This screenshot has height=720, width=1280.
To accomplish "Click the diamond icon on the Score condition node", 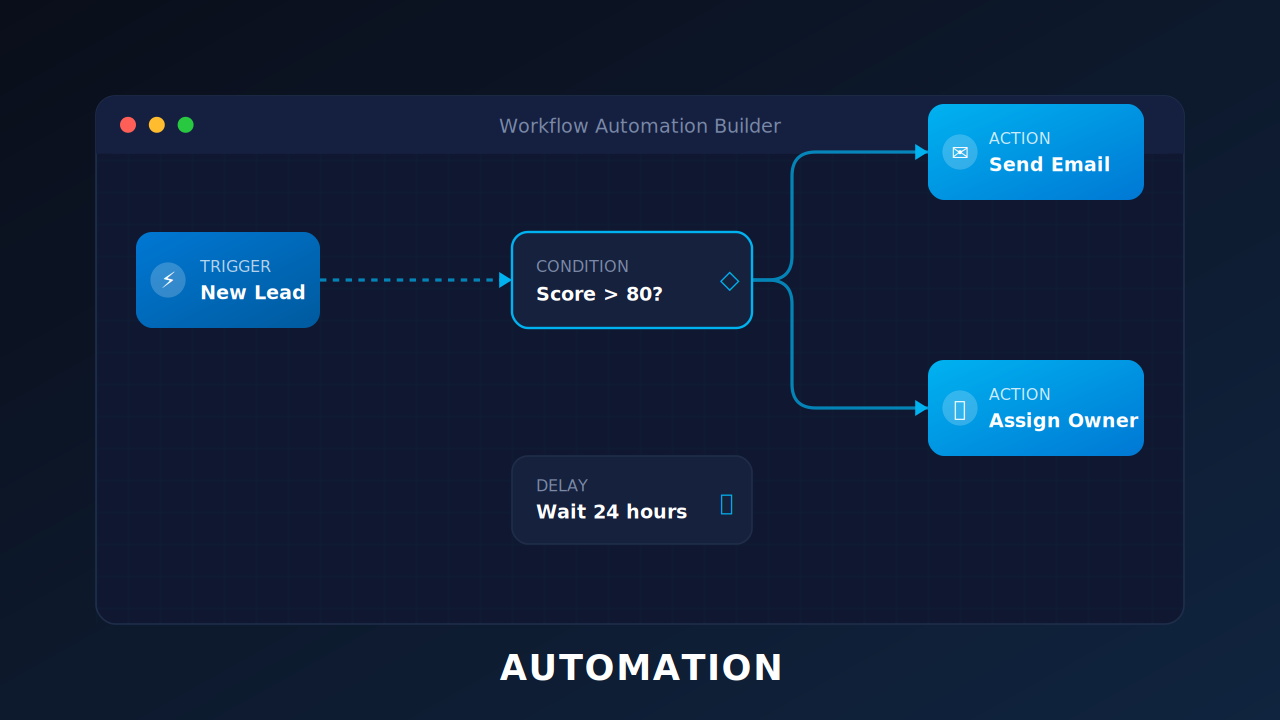I will pos(730,281).
